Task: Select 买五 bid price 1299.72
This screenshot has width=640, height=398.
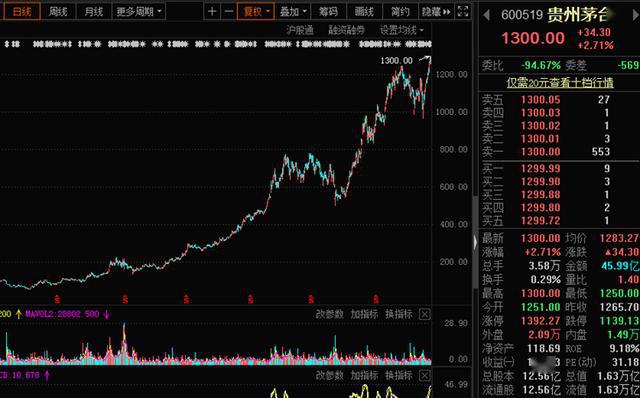Action: [x=541, y=220]
